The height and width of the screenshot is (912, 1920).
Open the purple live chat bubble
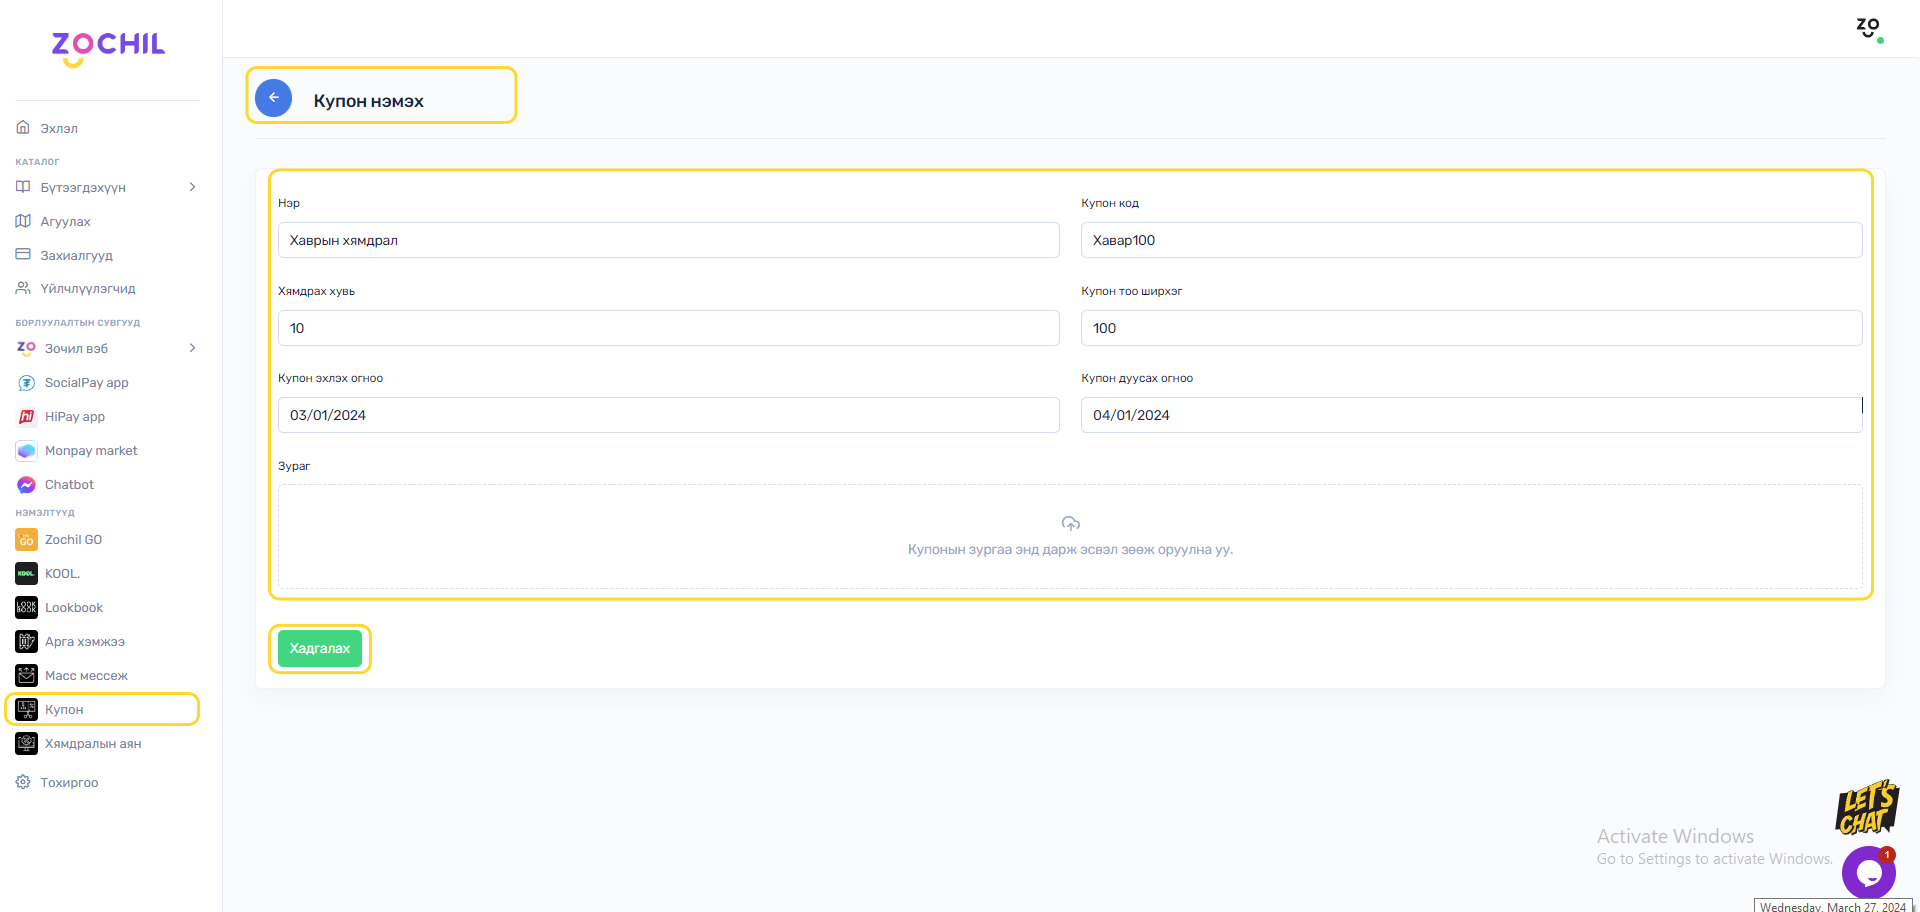(1867, 872)
